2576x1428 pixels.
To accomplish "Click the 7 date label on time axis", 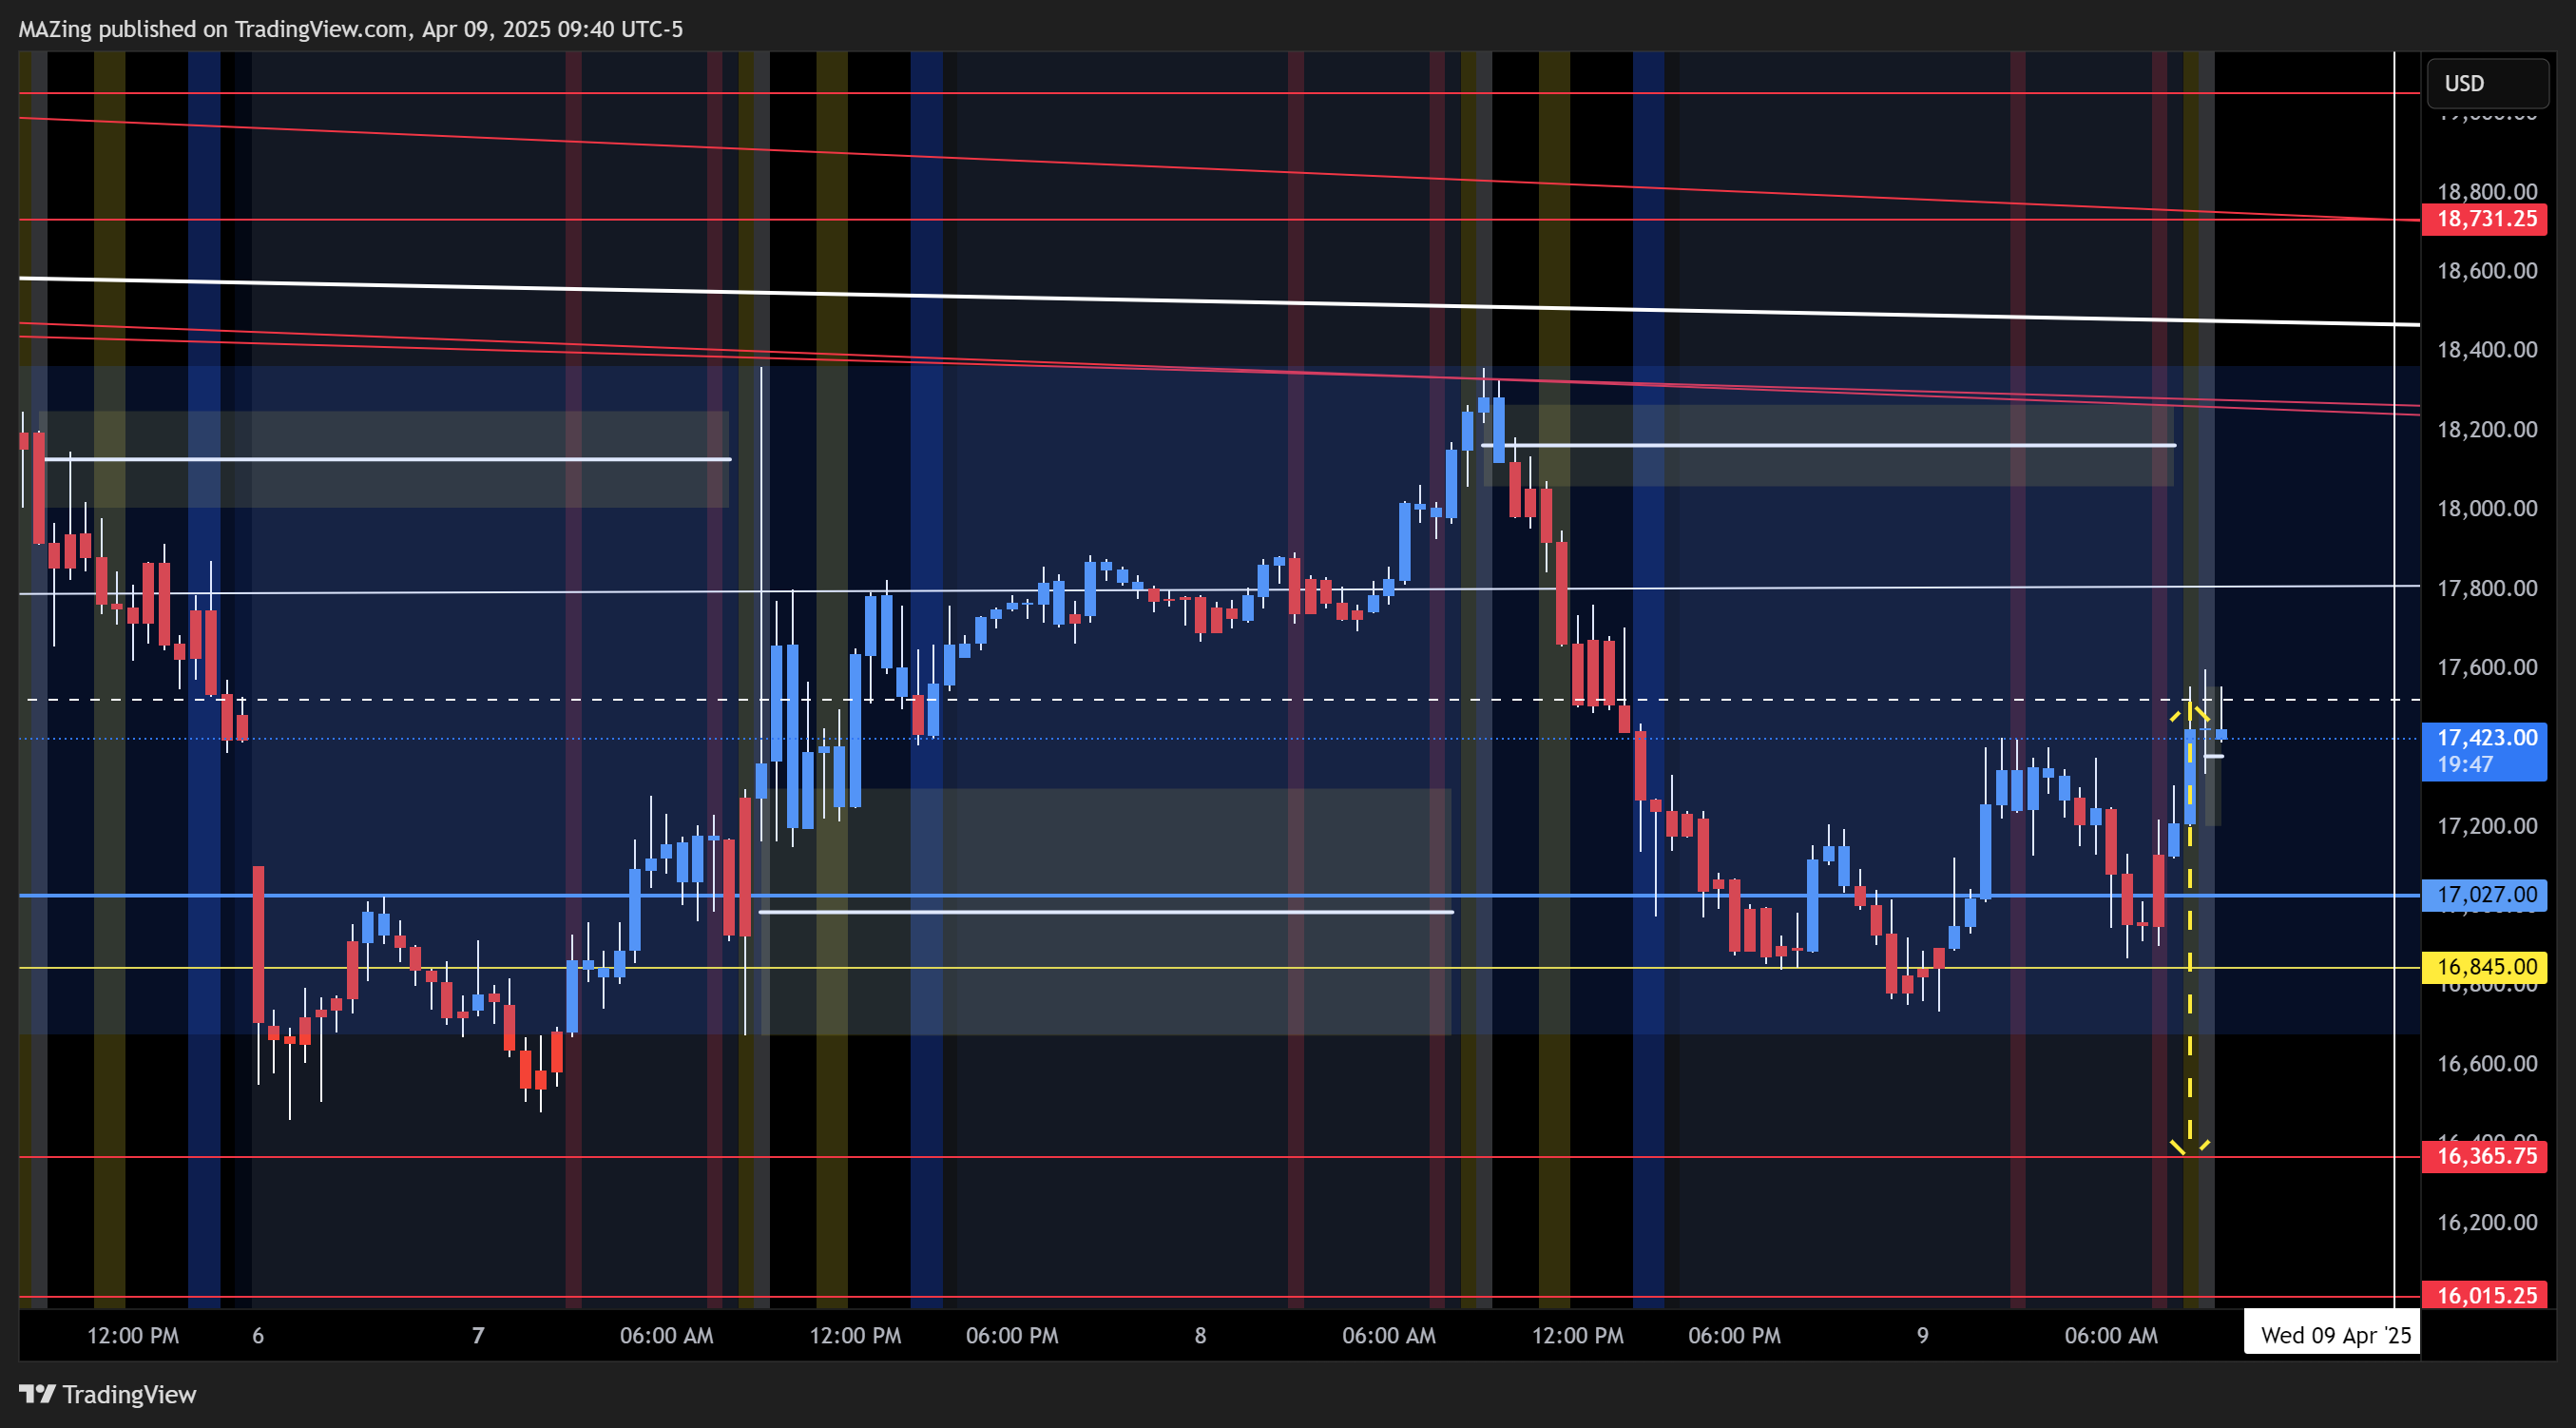I will click(x=478, y=1336).
